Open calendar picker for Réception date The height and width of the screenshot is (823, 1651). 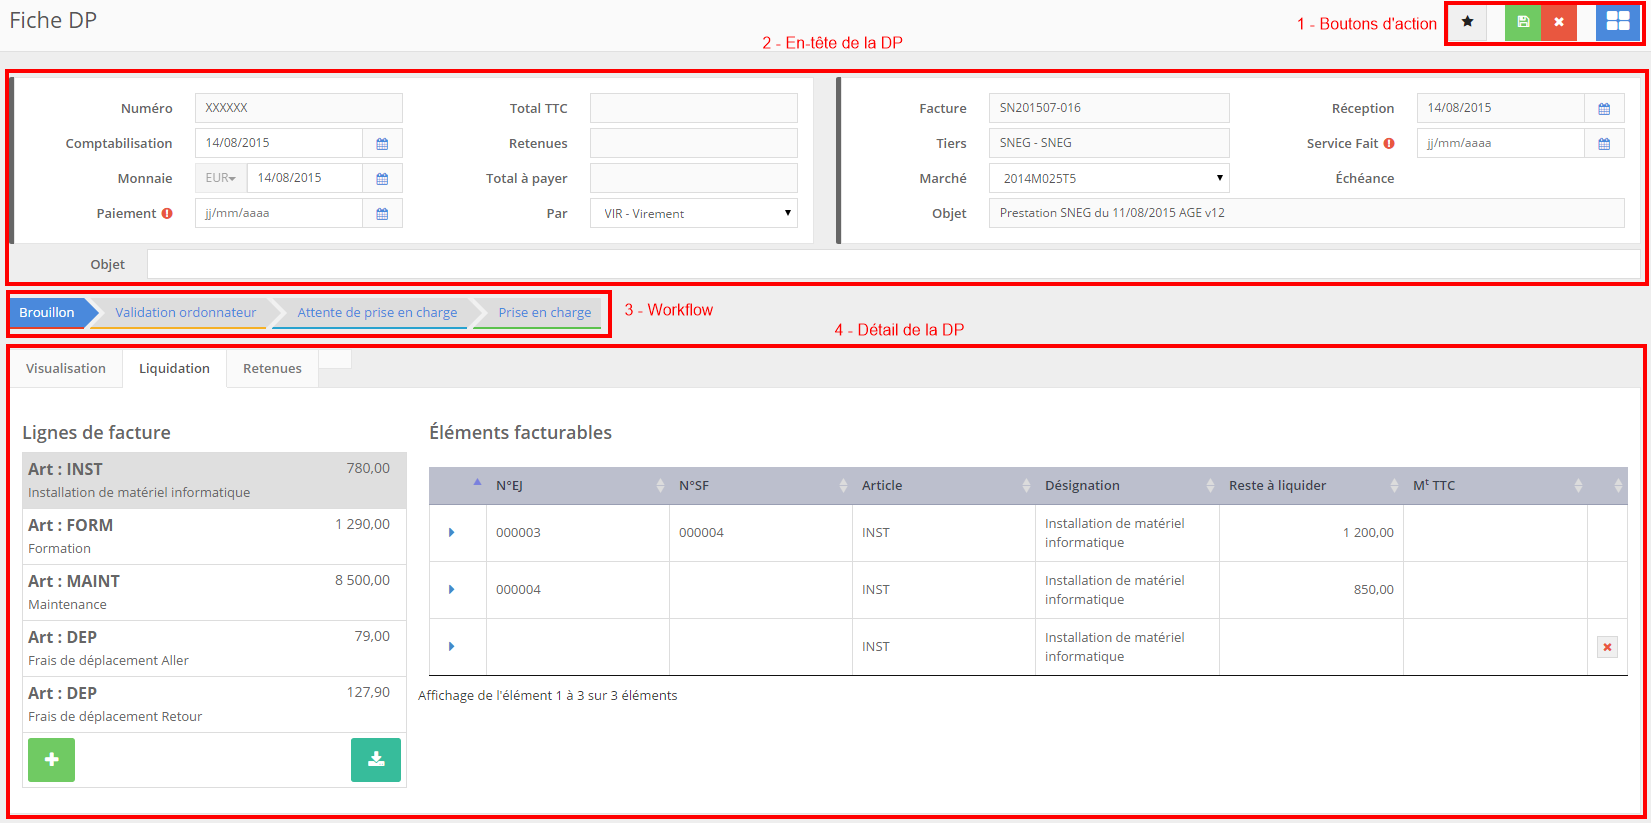1604,109
